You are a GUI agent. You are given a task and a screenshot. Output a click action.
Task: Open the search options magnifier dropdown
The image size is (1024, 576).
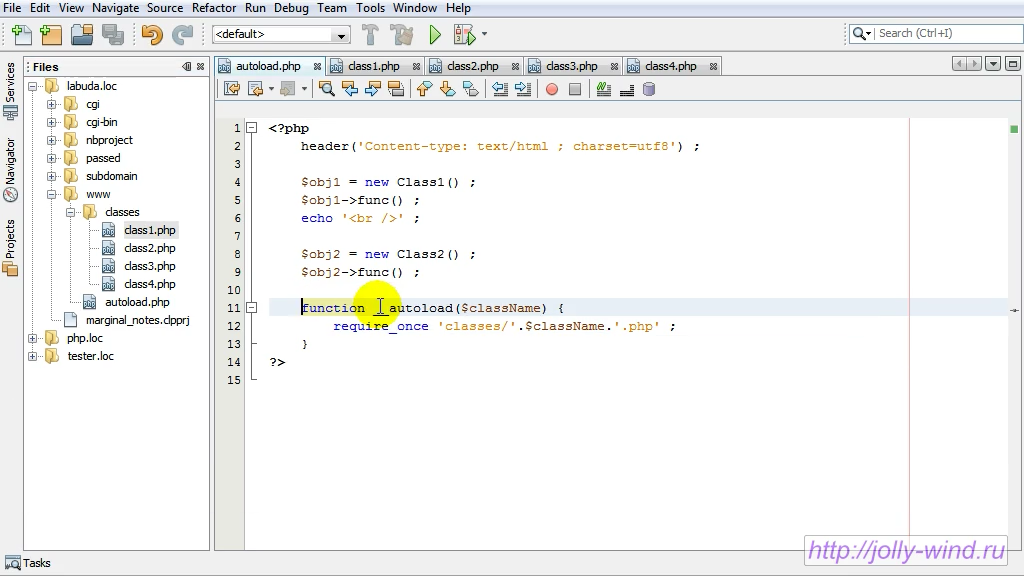861,33
